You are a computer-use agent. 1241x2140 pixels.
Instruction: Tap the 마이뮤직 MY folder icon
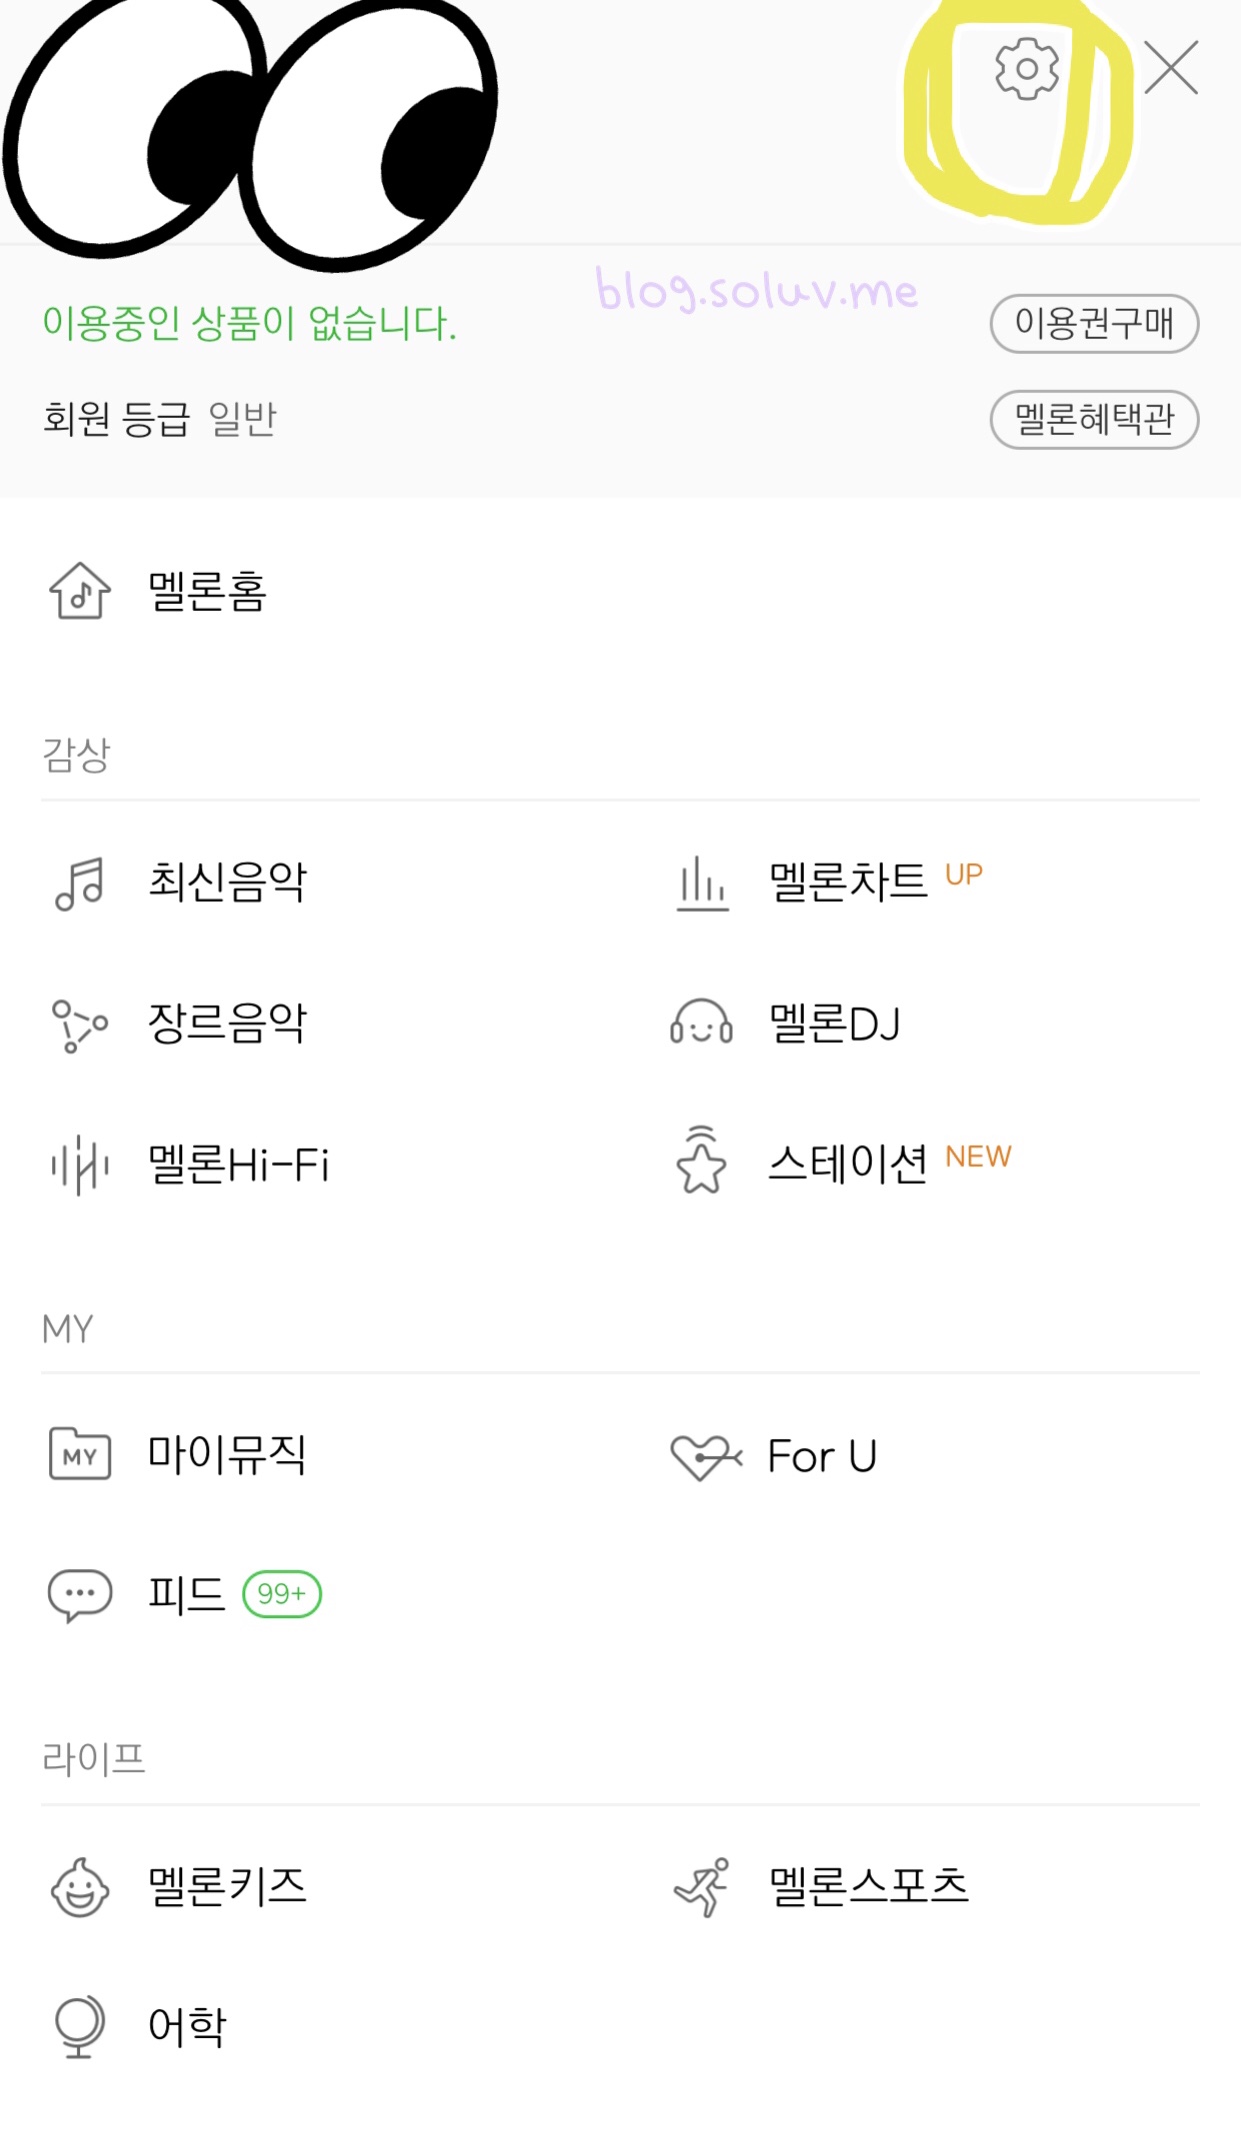click(x=80, y=1454)
